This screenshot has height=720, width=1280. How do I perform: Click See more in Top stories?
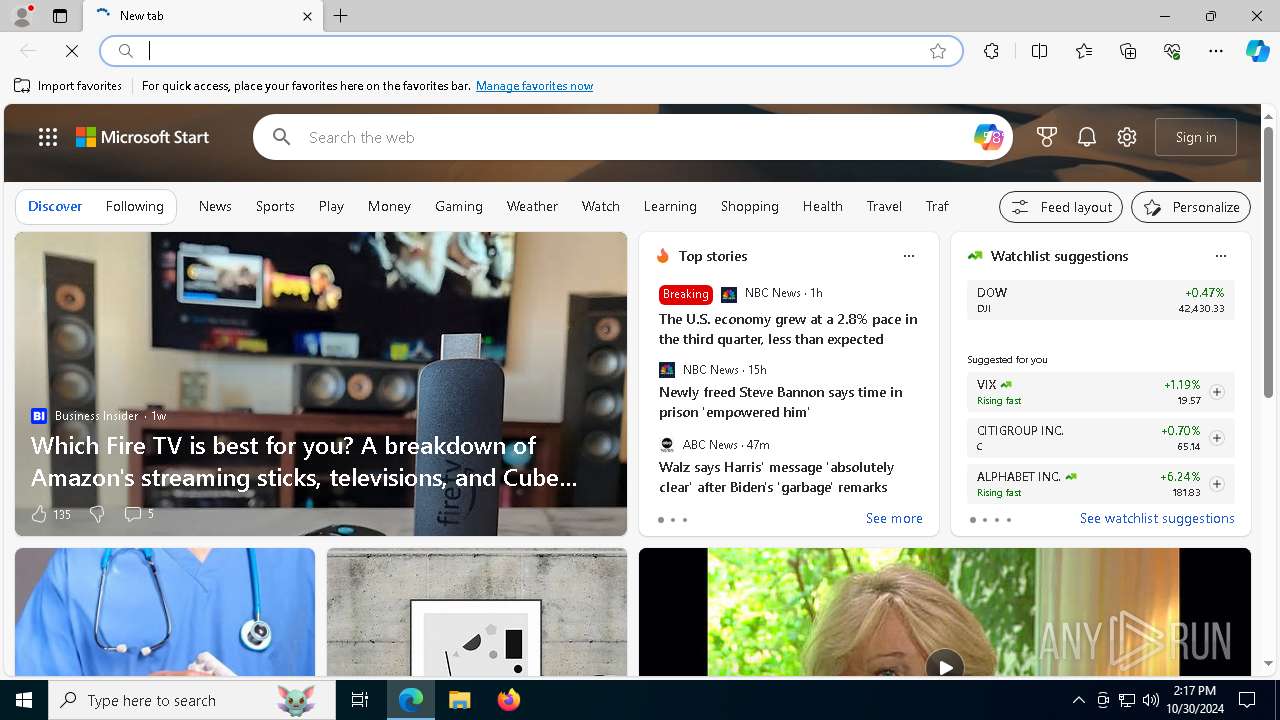[894, 518]
